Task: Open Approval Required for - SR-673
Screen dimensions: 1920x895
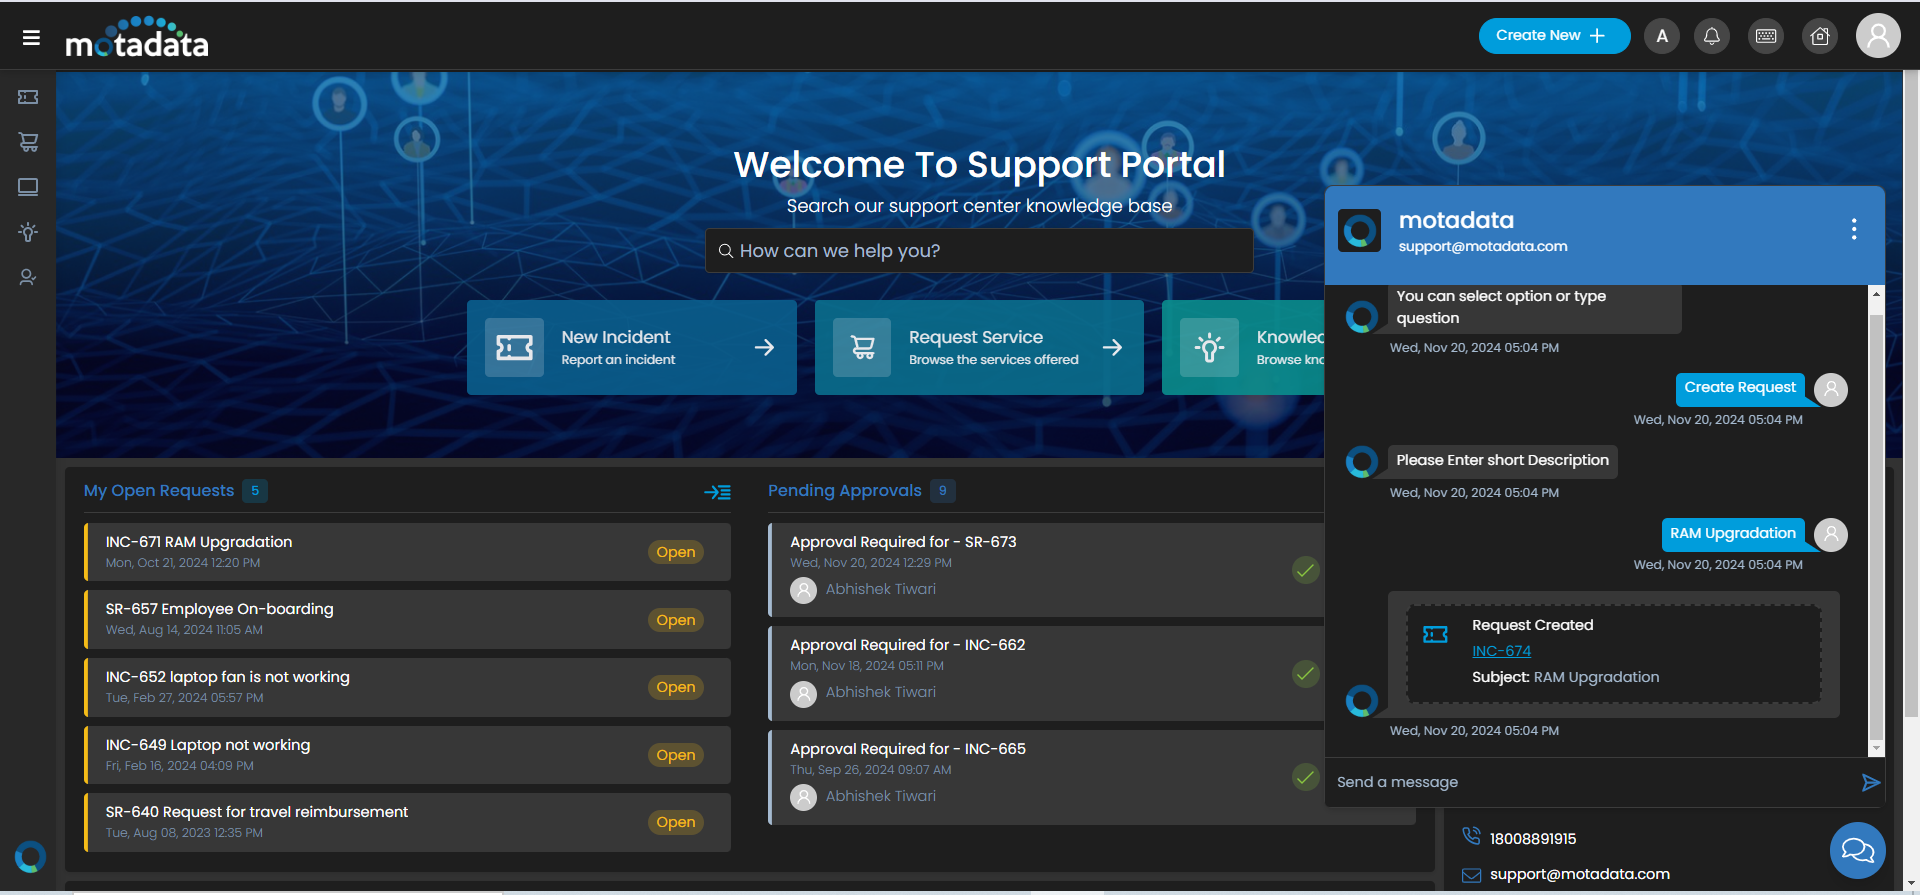Action: pos(903,542)
